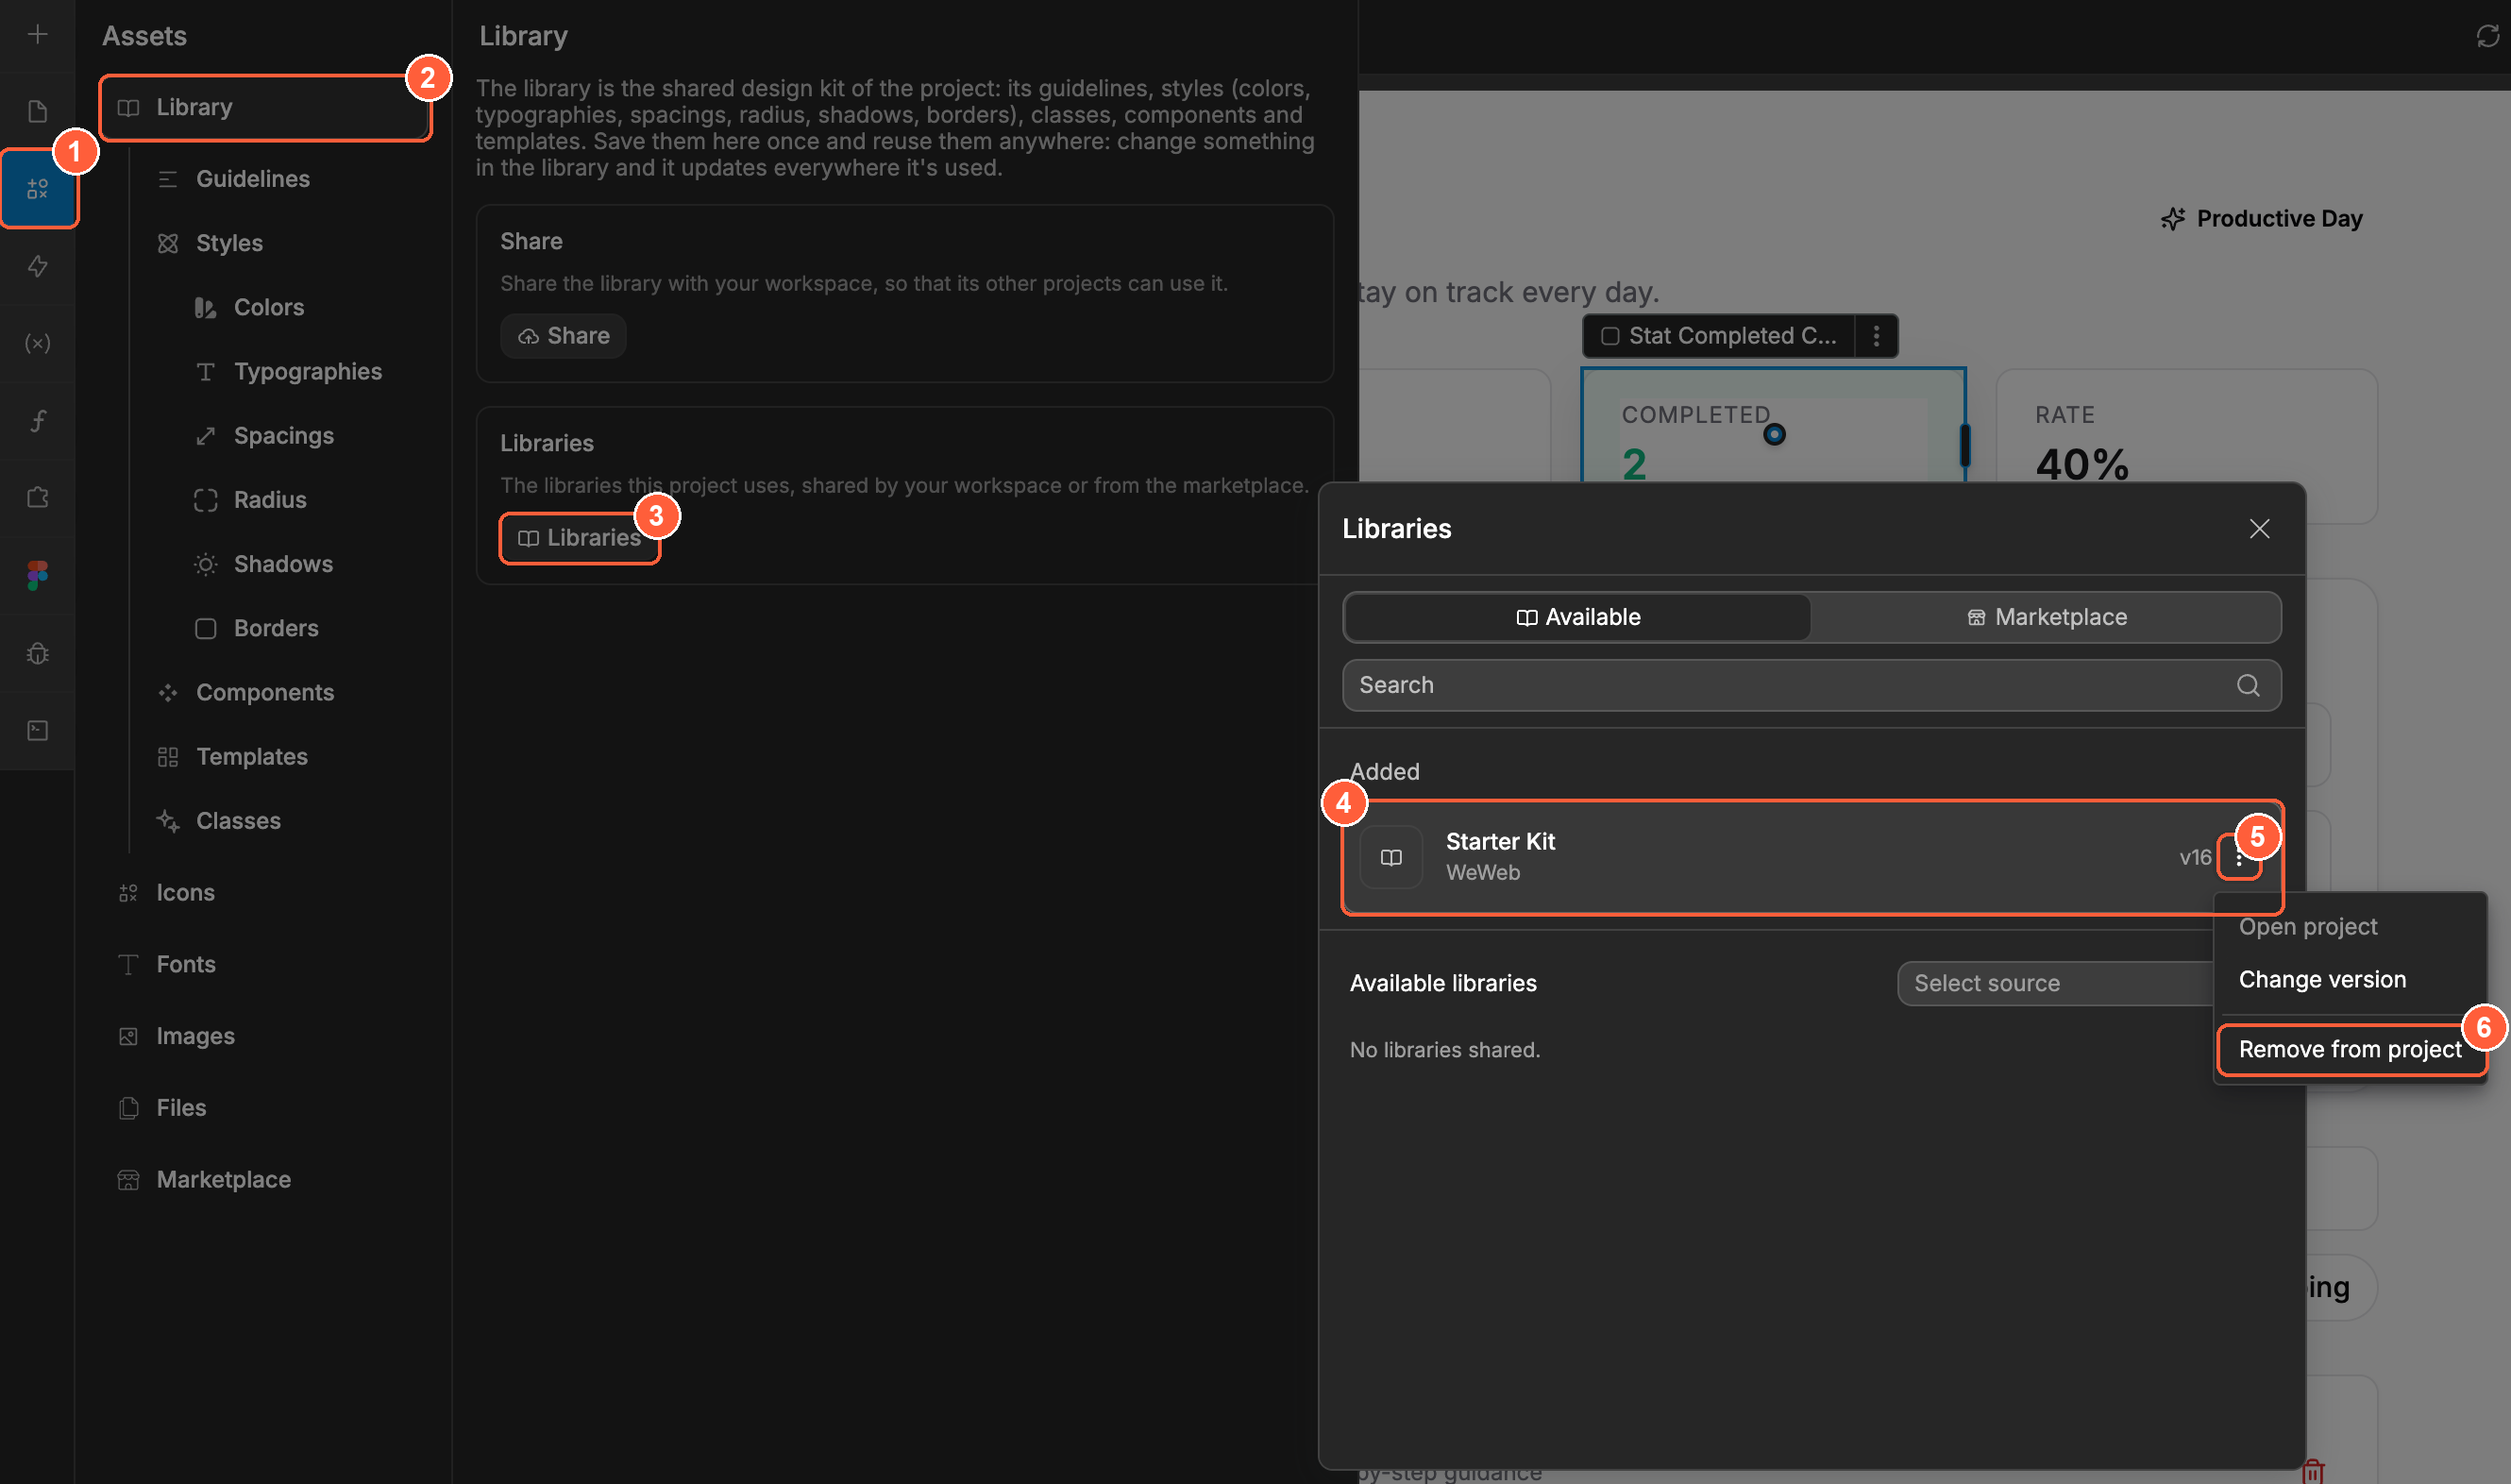This screenshot has height=1484, width=2511.
Task: Open the Select source dropdown
Action: (2055, 983)
